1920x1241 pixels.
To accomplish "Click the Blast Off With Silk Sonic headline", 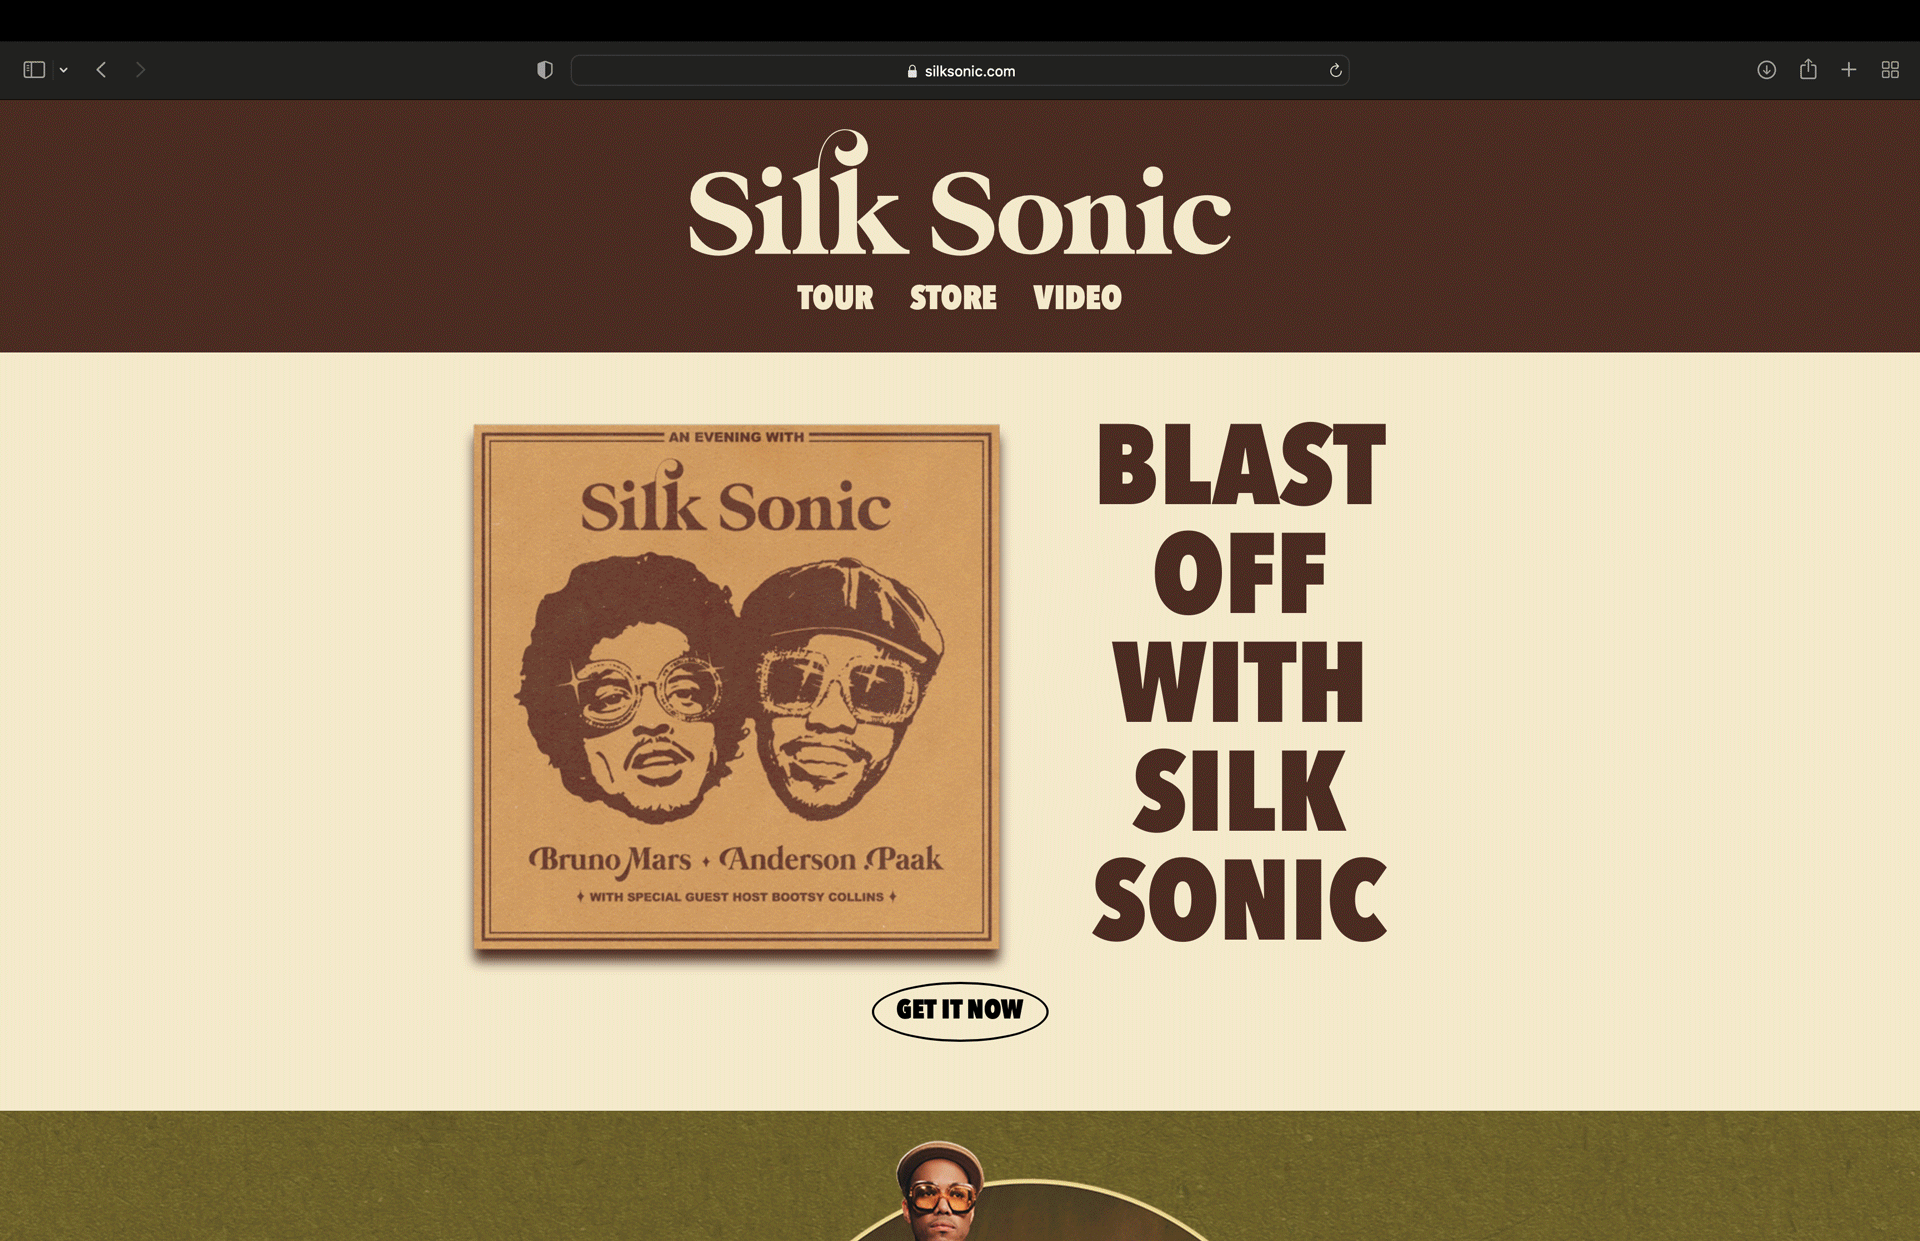I will (x=1240, y=682).
